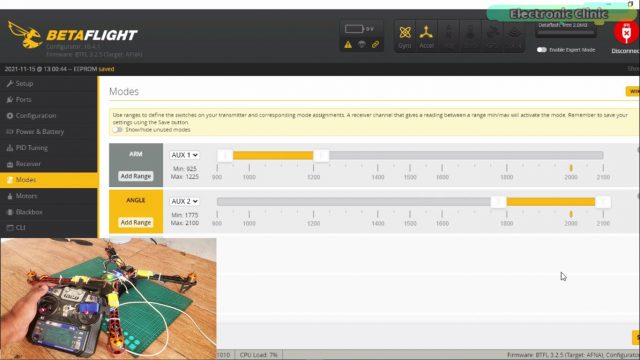Toggle Enable Expert Mode switch
Viewport: 640px width, 360px height.
pyautogui.click(x=542, y=50)
